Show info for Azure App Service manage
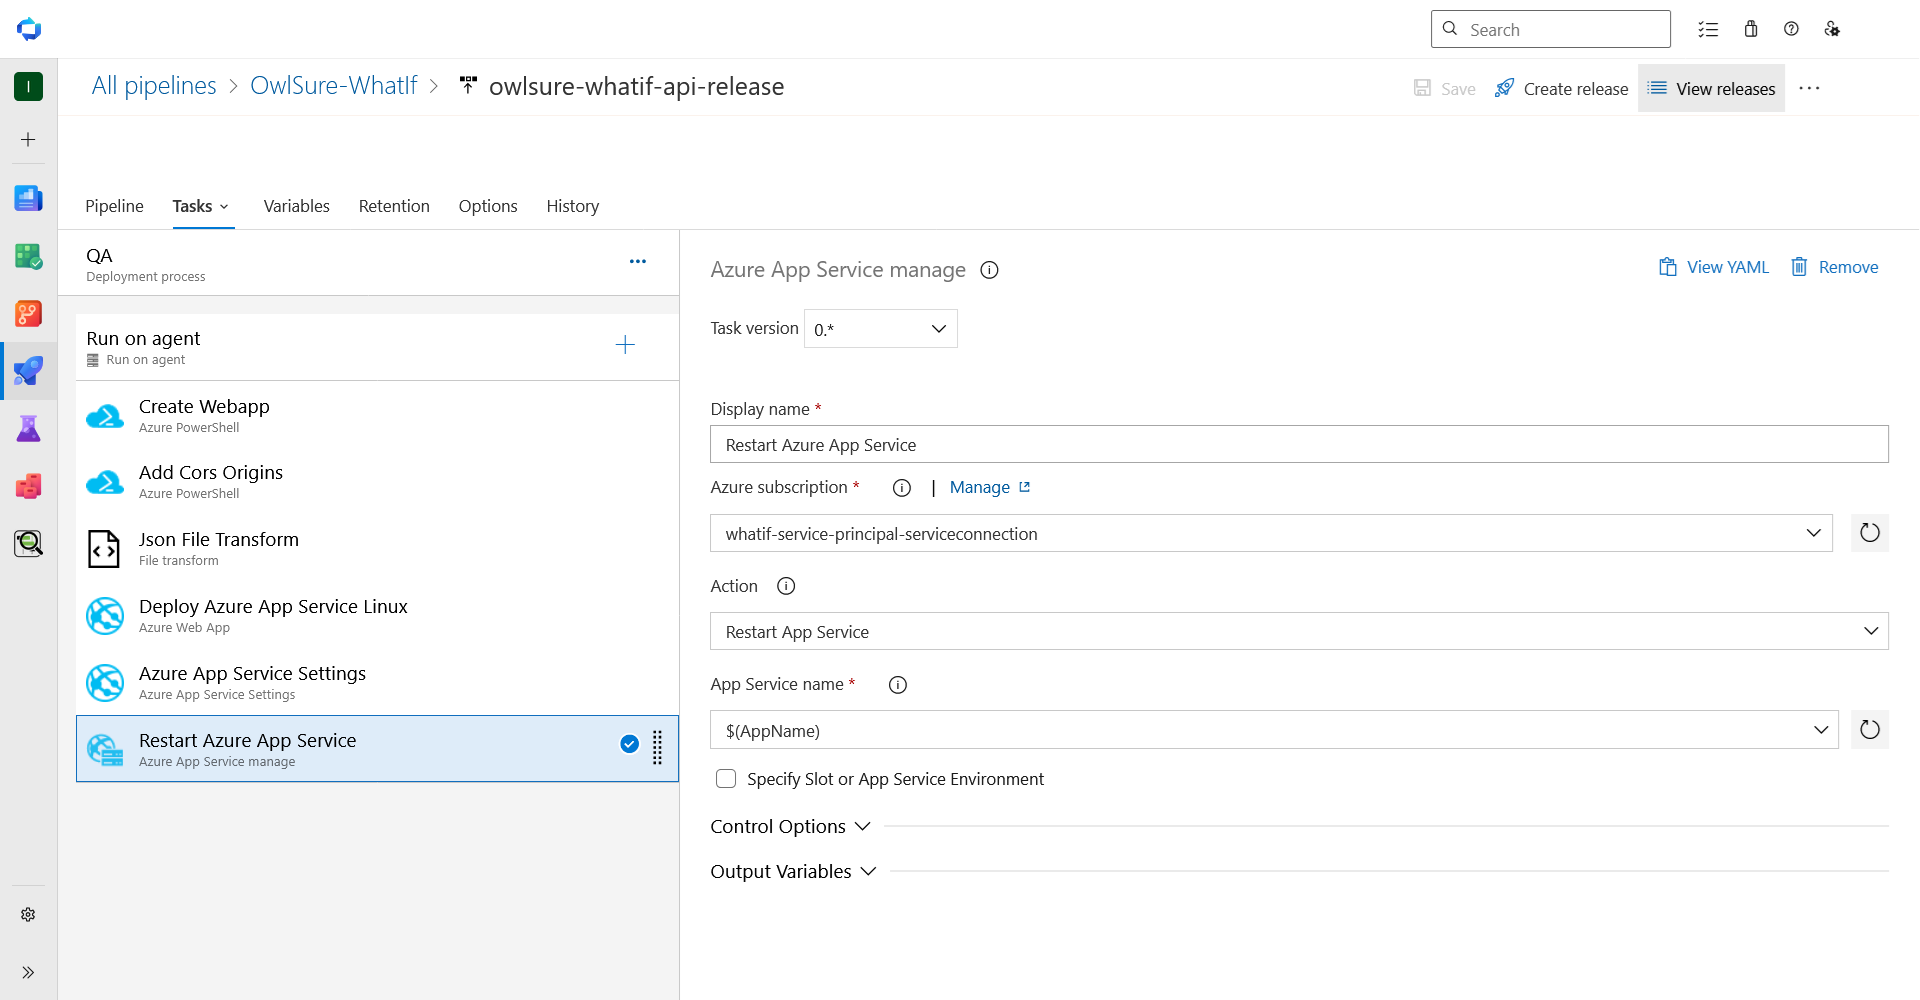Screen dimensions: 1920x1000 click(989, 270)
